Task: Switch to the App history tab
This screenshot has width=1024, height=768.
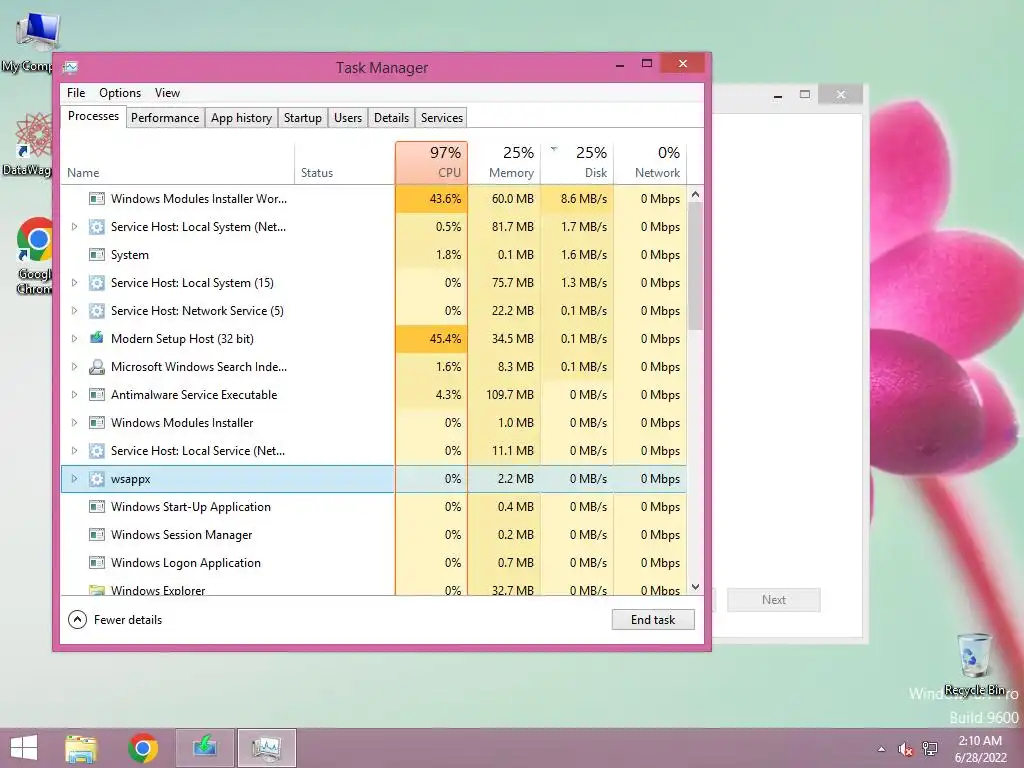Action: point(241,118)
